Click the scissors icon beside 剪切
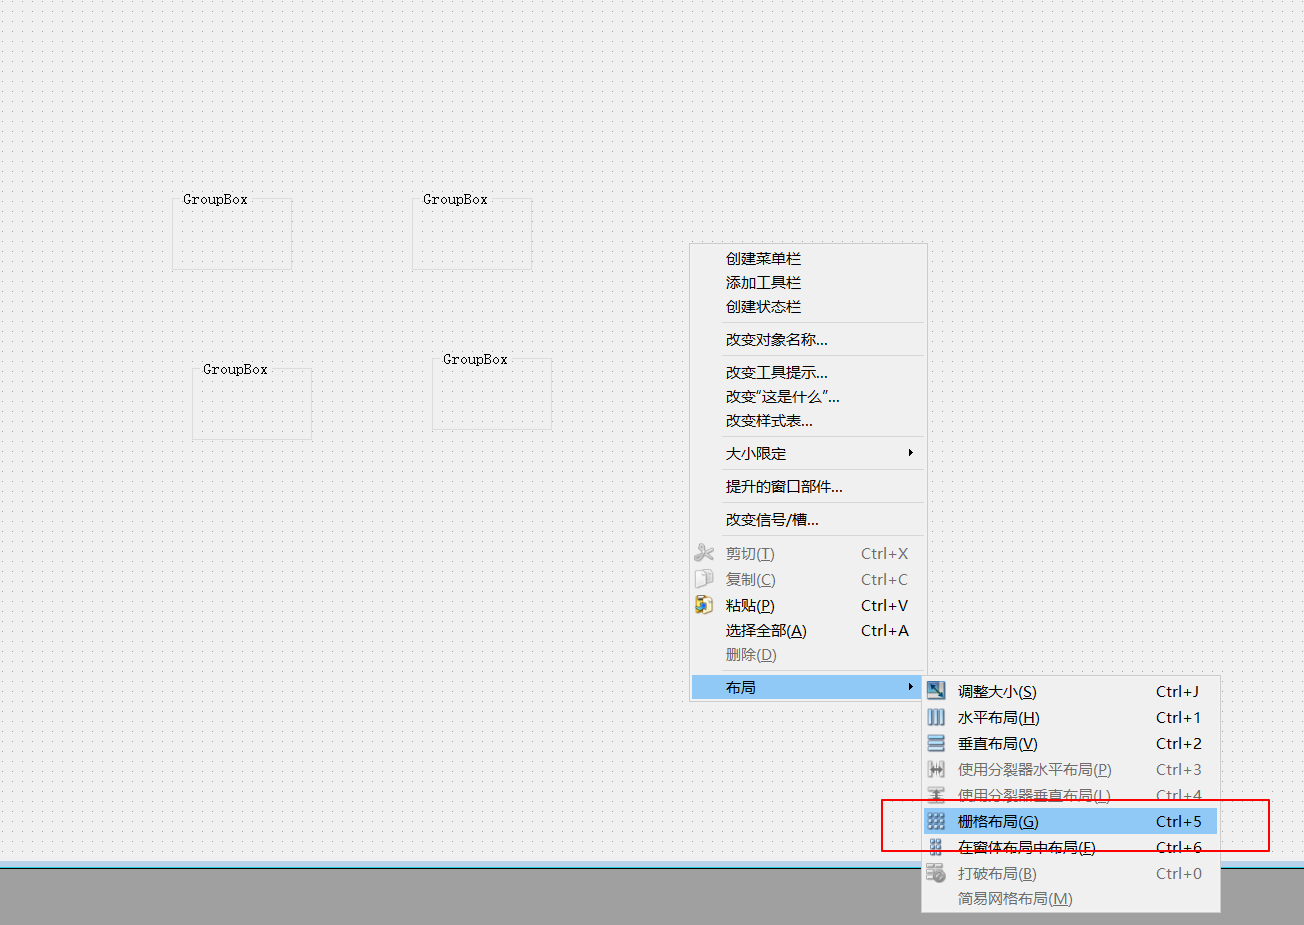Screen dimensions: 1304x925 pos(704,553)
